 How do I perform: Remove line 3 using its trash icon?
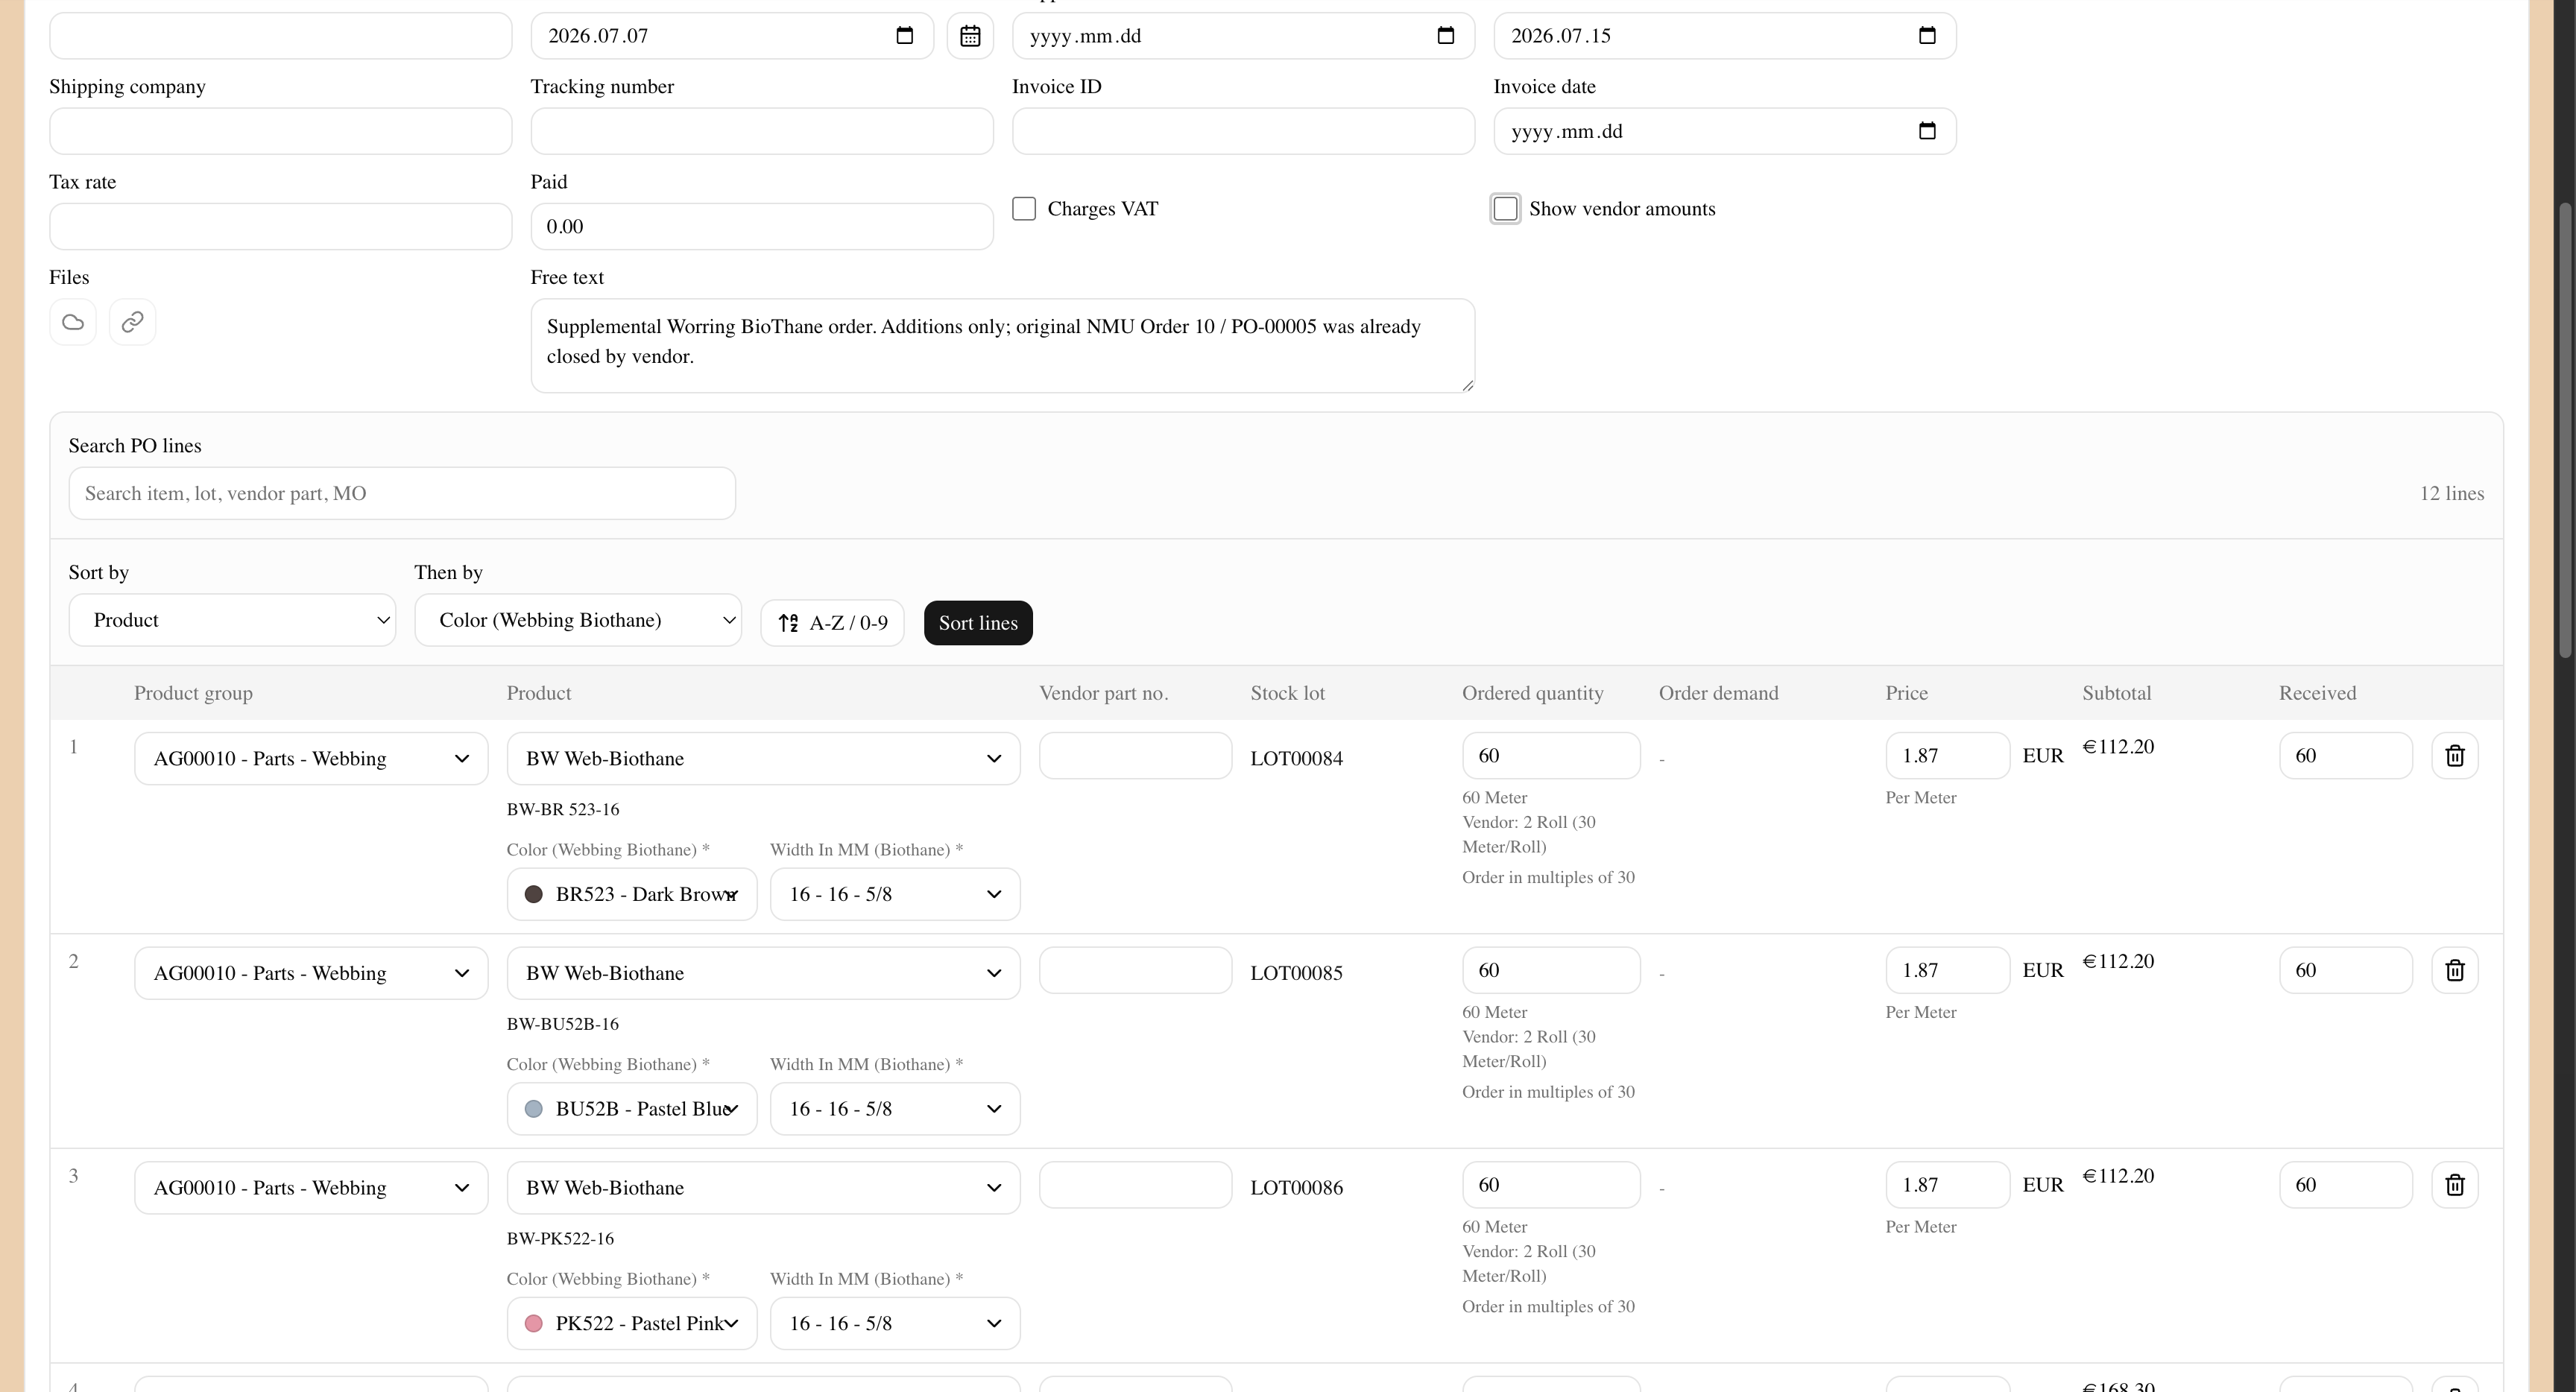click(2455, 1185)
